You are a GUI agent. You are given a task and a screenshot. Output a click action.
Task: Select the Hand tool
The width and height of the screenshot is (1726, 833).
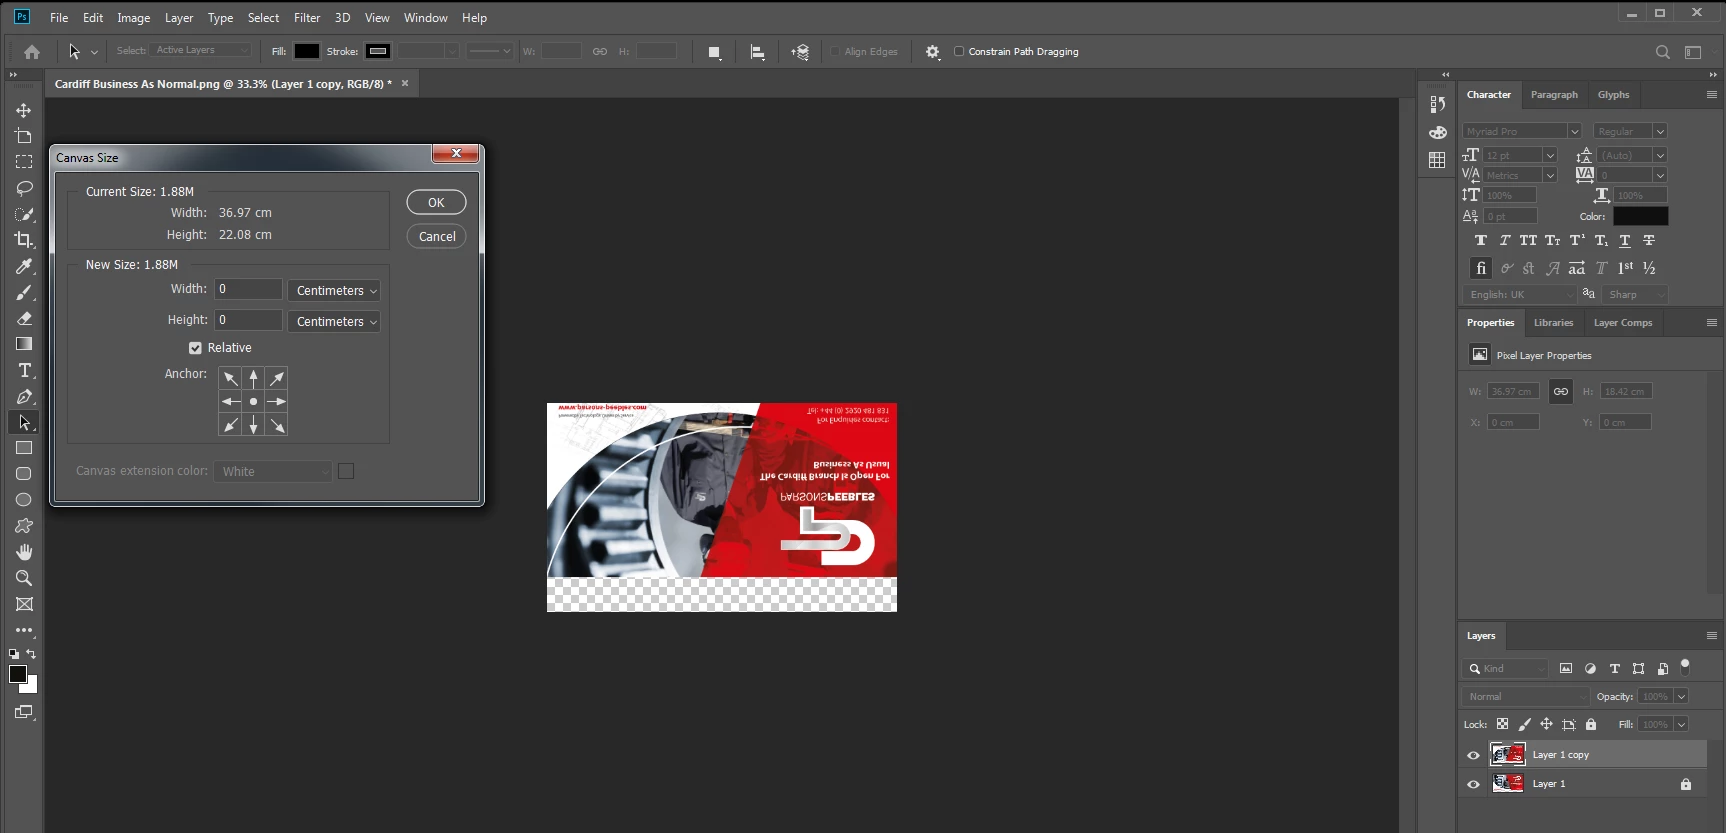tap(24, 552)
